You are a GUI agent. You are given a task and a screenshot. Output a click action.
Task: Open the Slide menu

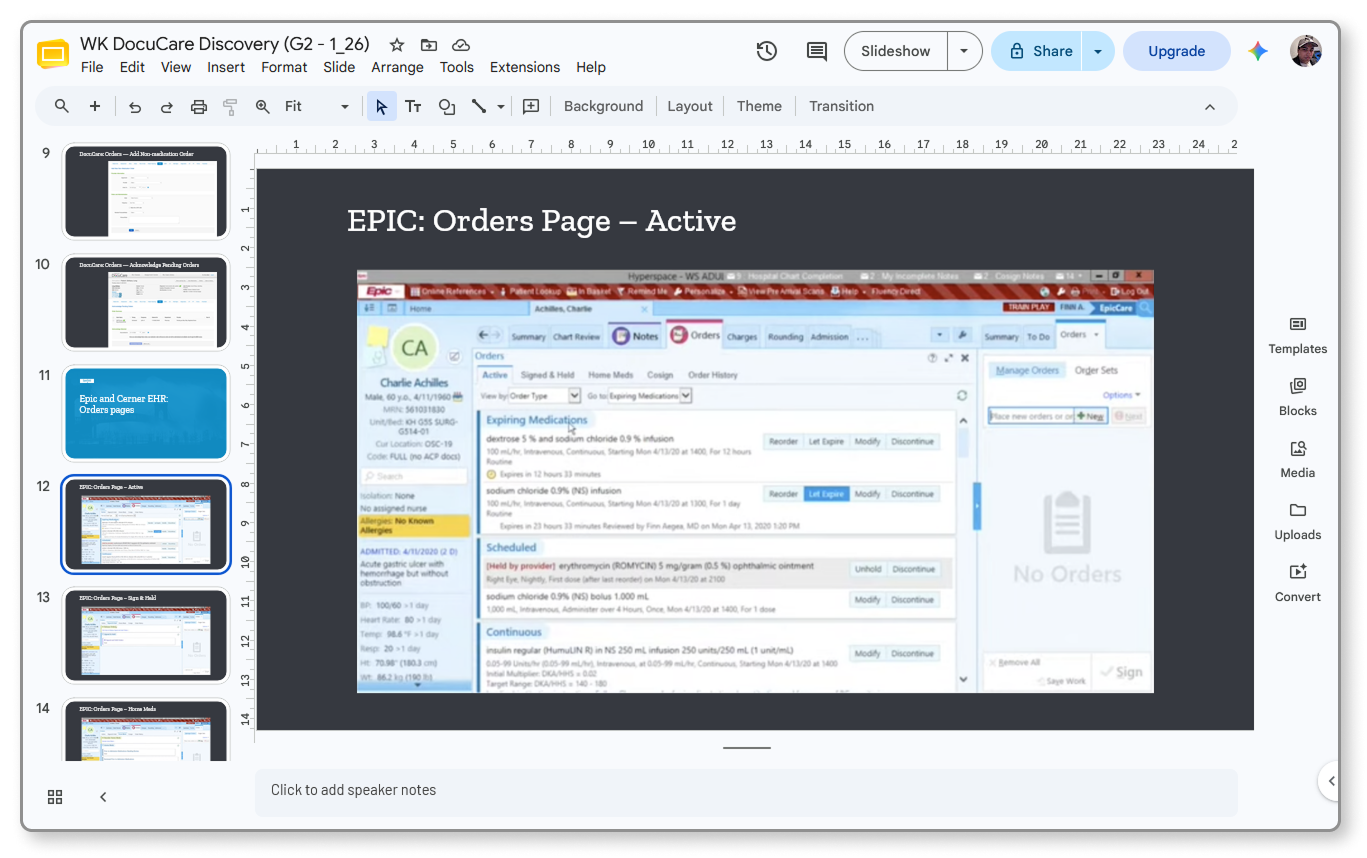click(x=339, y=67)
